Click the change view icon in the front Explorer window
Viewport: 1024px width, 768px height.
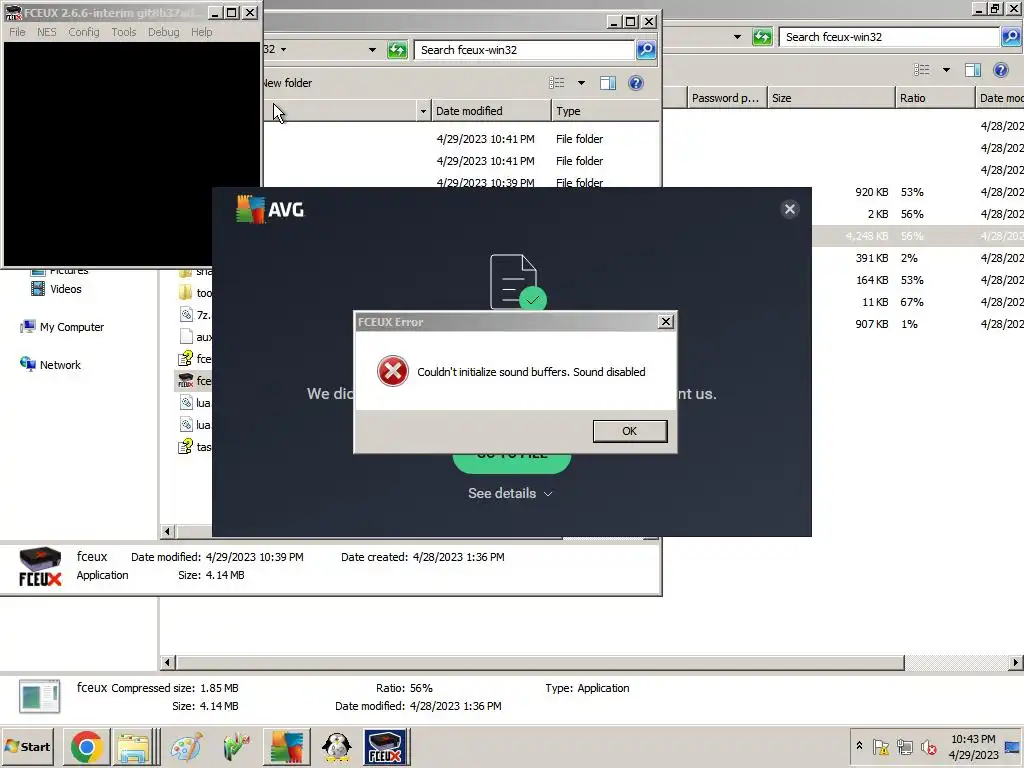(x=556, y=83)
